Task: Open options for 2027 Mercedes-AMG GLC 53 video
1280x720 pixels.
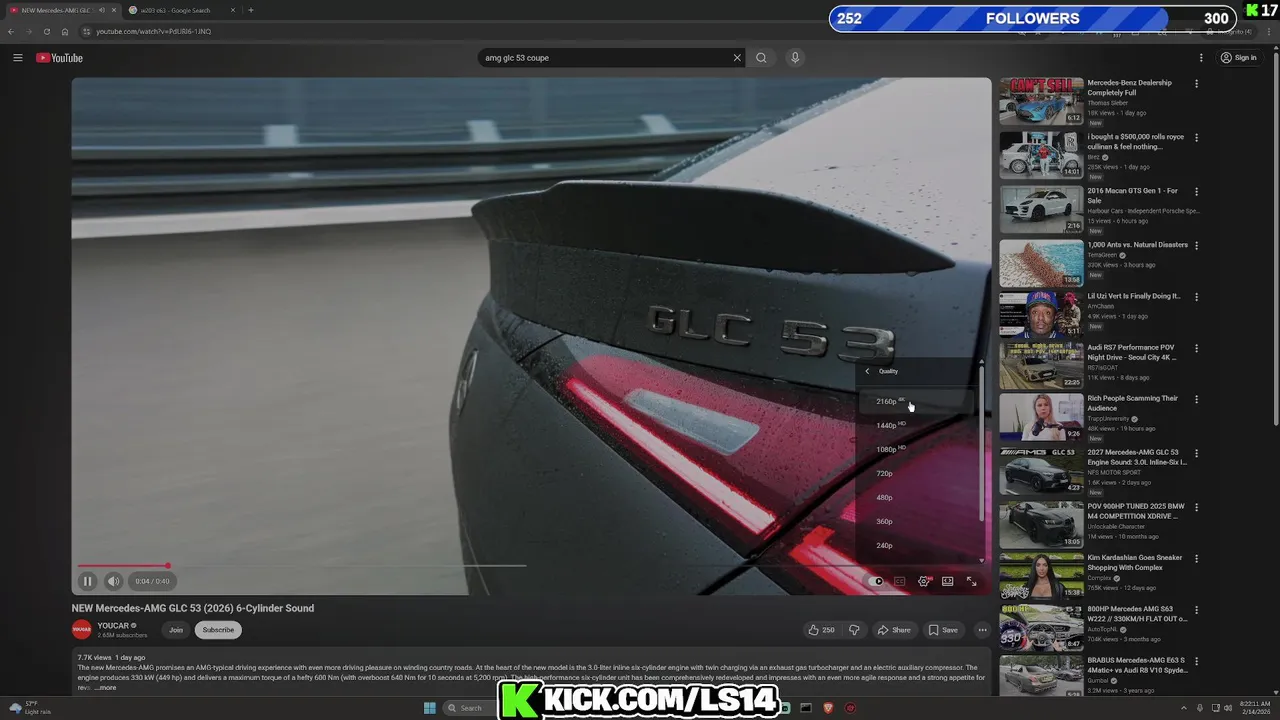Action: click(x=1196, y=455)
